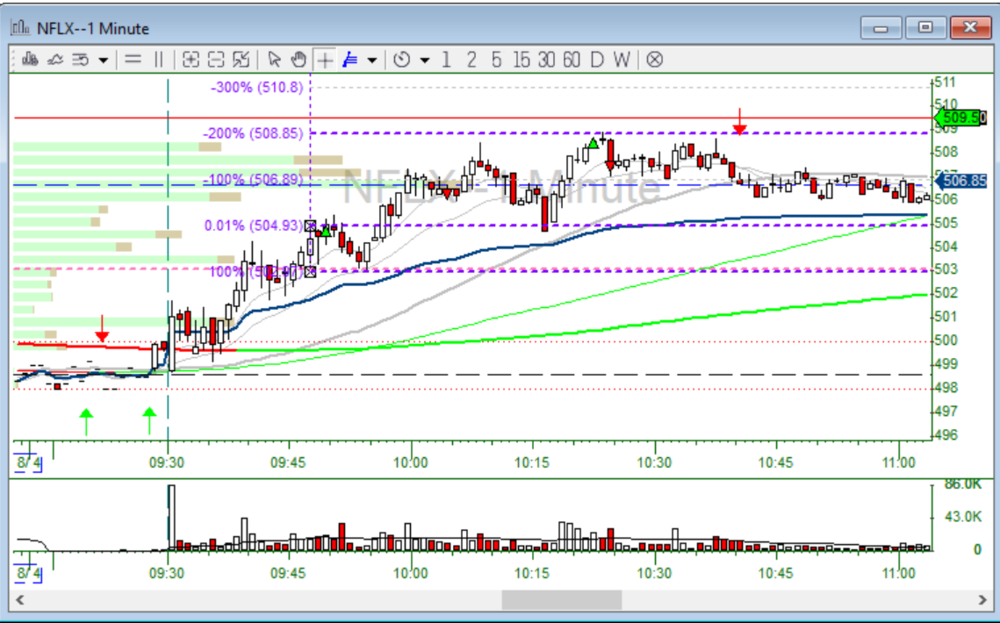Screen dimensions: 1000x623
Task: Click the circled X cancel icon
Action: pyautogui.click(x=654, y=60)
